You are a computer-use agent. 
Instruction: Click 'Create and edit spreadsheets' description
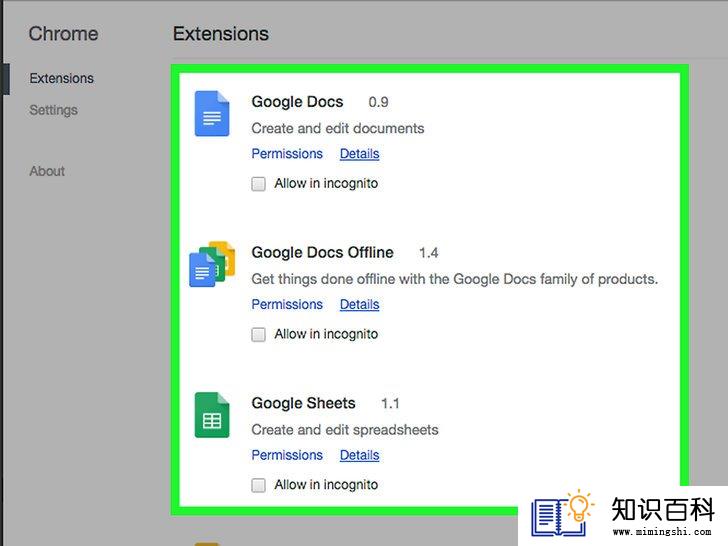(x=344, y=430)
